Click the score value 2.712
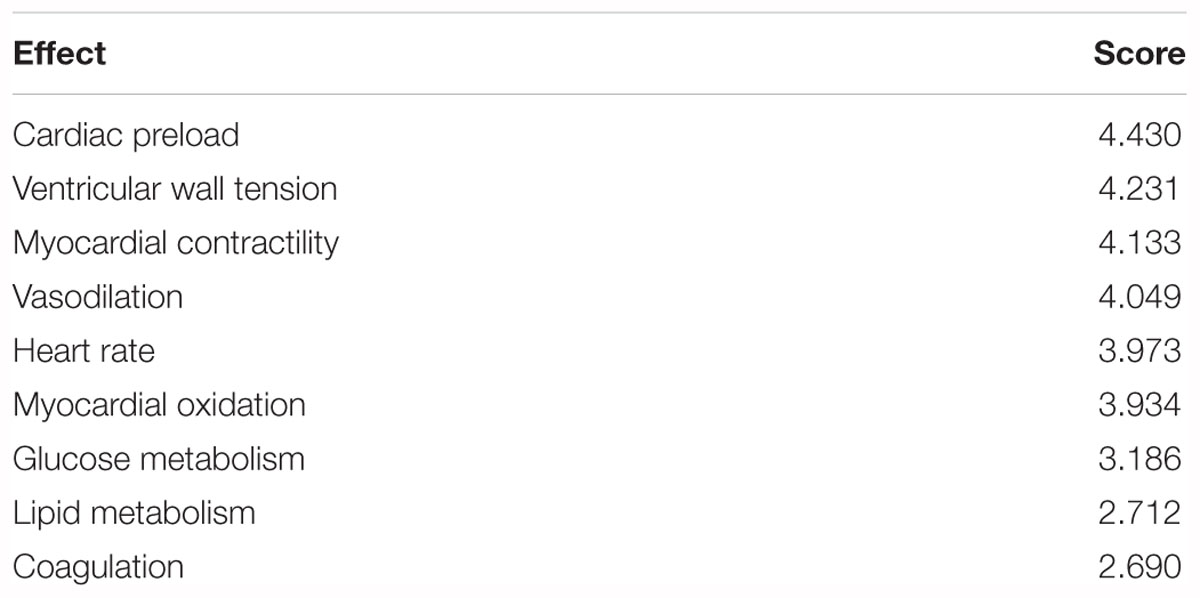The image size is (1200, 598). click(1140, 513)
